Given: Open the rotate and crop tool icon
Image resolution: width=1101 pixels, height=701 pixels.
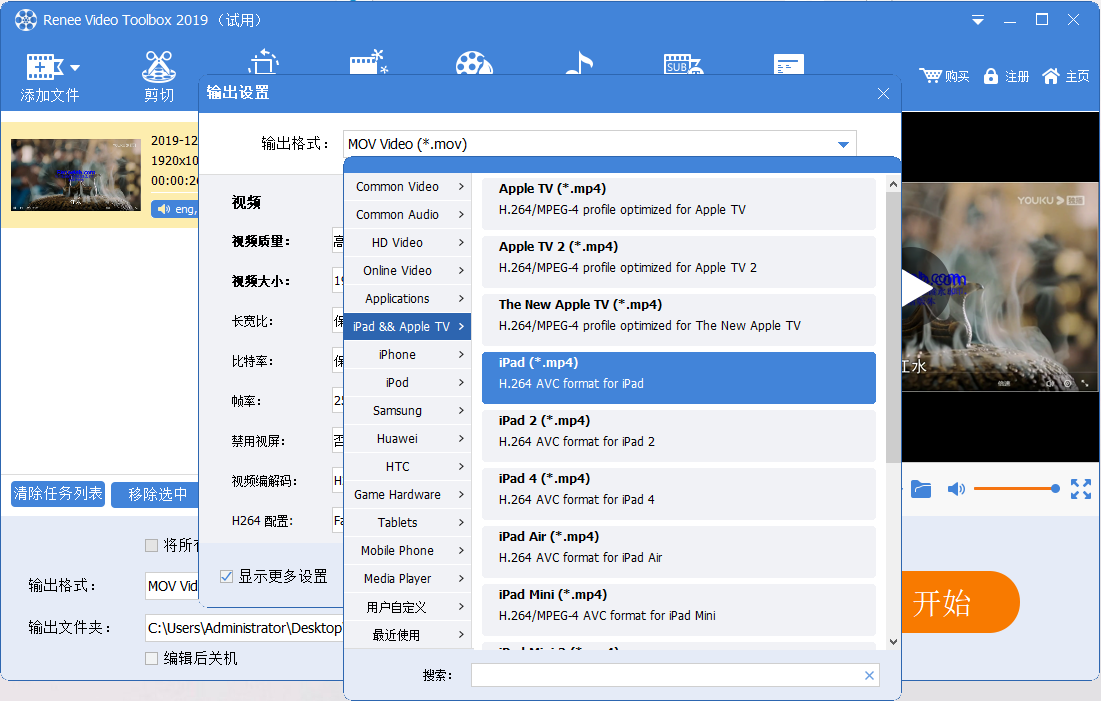Looking at the screenshot, I should [263, 62].
